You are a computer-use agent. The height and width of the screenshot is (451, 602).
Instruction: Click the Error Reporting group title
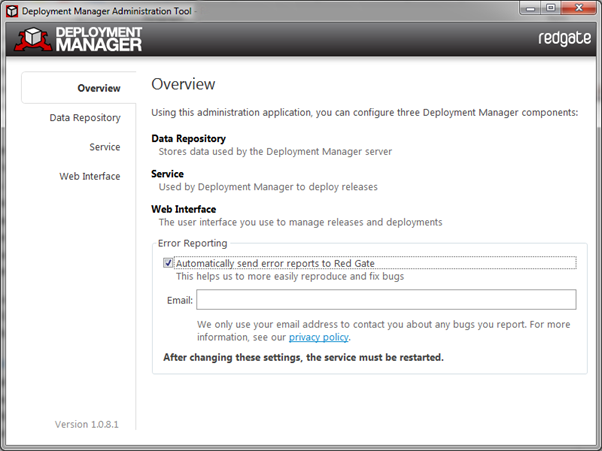pyautogui.click(x=192, y=243)
